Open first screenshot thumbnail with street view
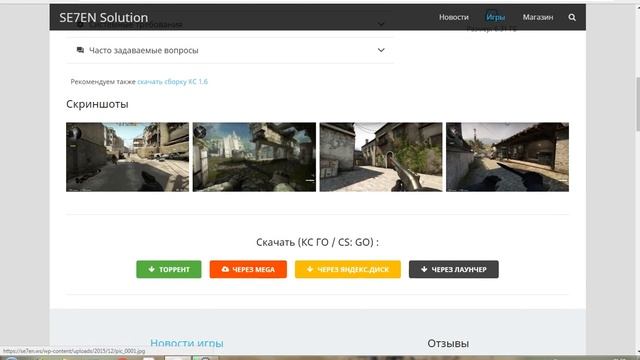640x360 pixels. pyautogui.click(x=127, y=157)
